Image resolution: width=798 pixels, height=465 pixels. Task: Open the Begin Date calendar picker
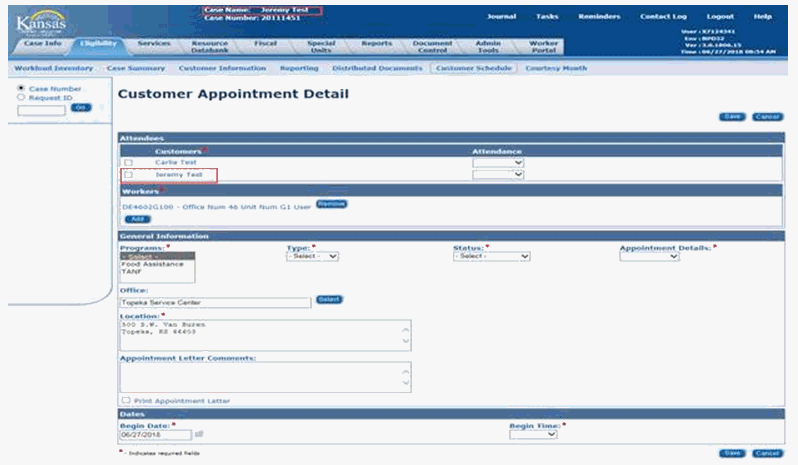coord(199,435)
